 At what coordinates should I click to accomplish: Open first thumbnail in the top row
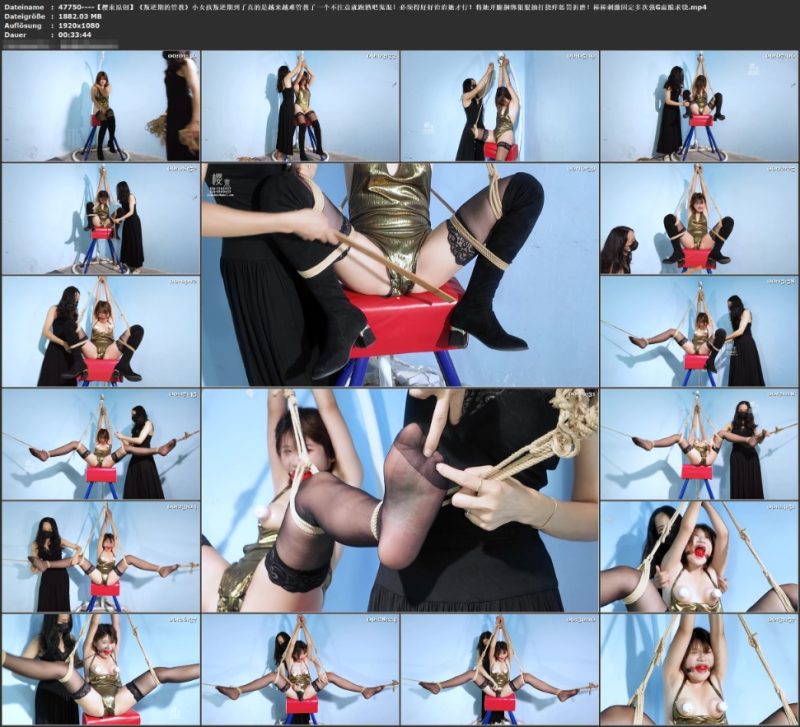click(101, 106)
